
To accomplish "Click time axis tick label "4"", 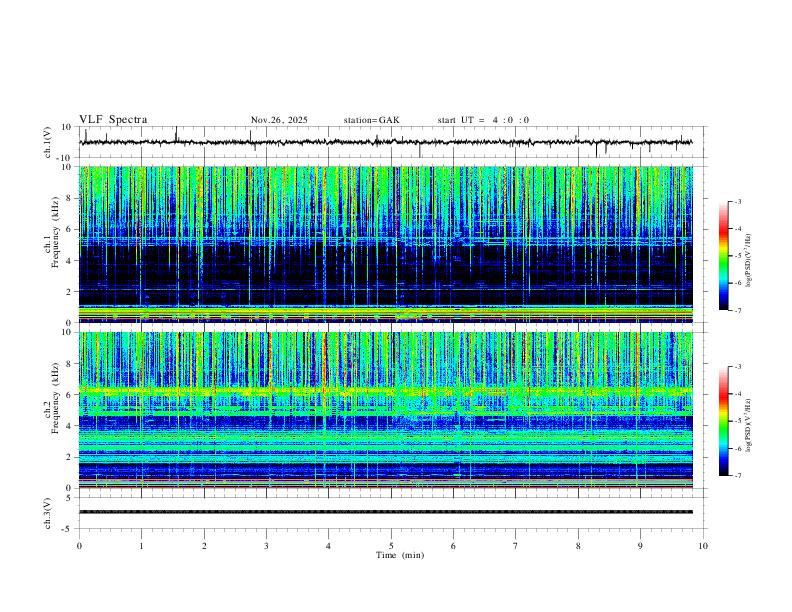I will (x=328, y=546).
